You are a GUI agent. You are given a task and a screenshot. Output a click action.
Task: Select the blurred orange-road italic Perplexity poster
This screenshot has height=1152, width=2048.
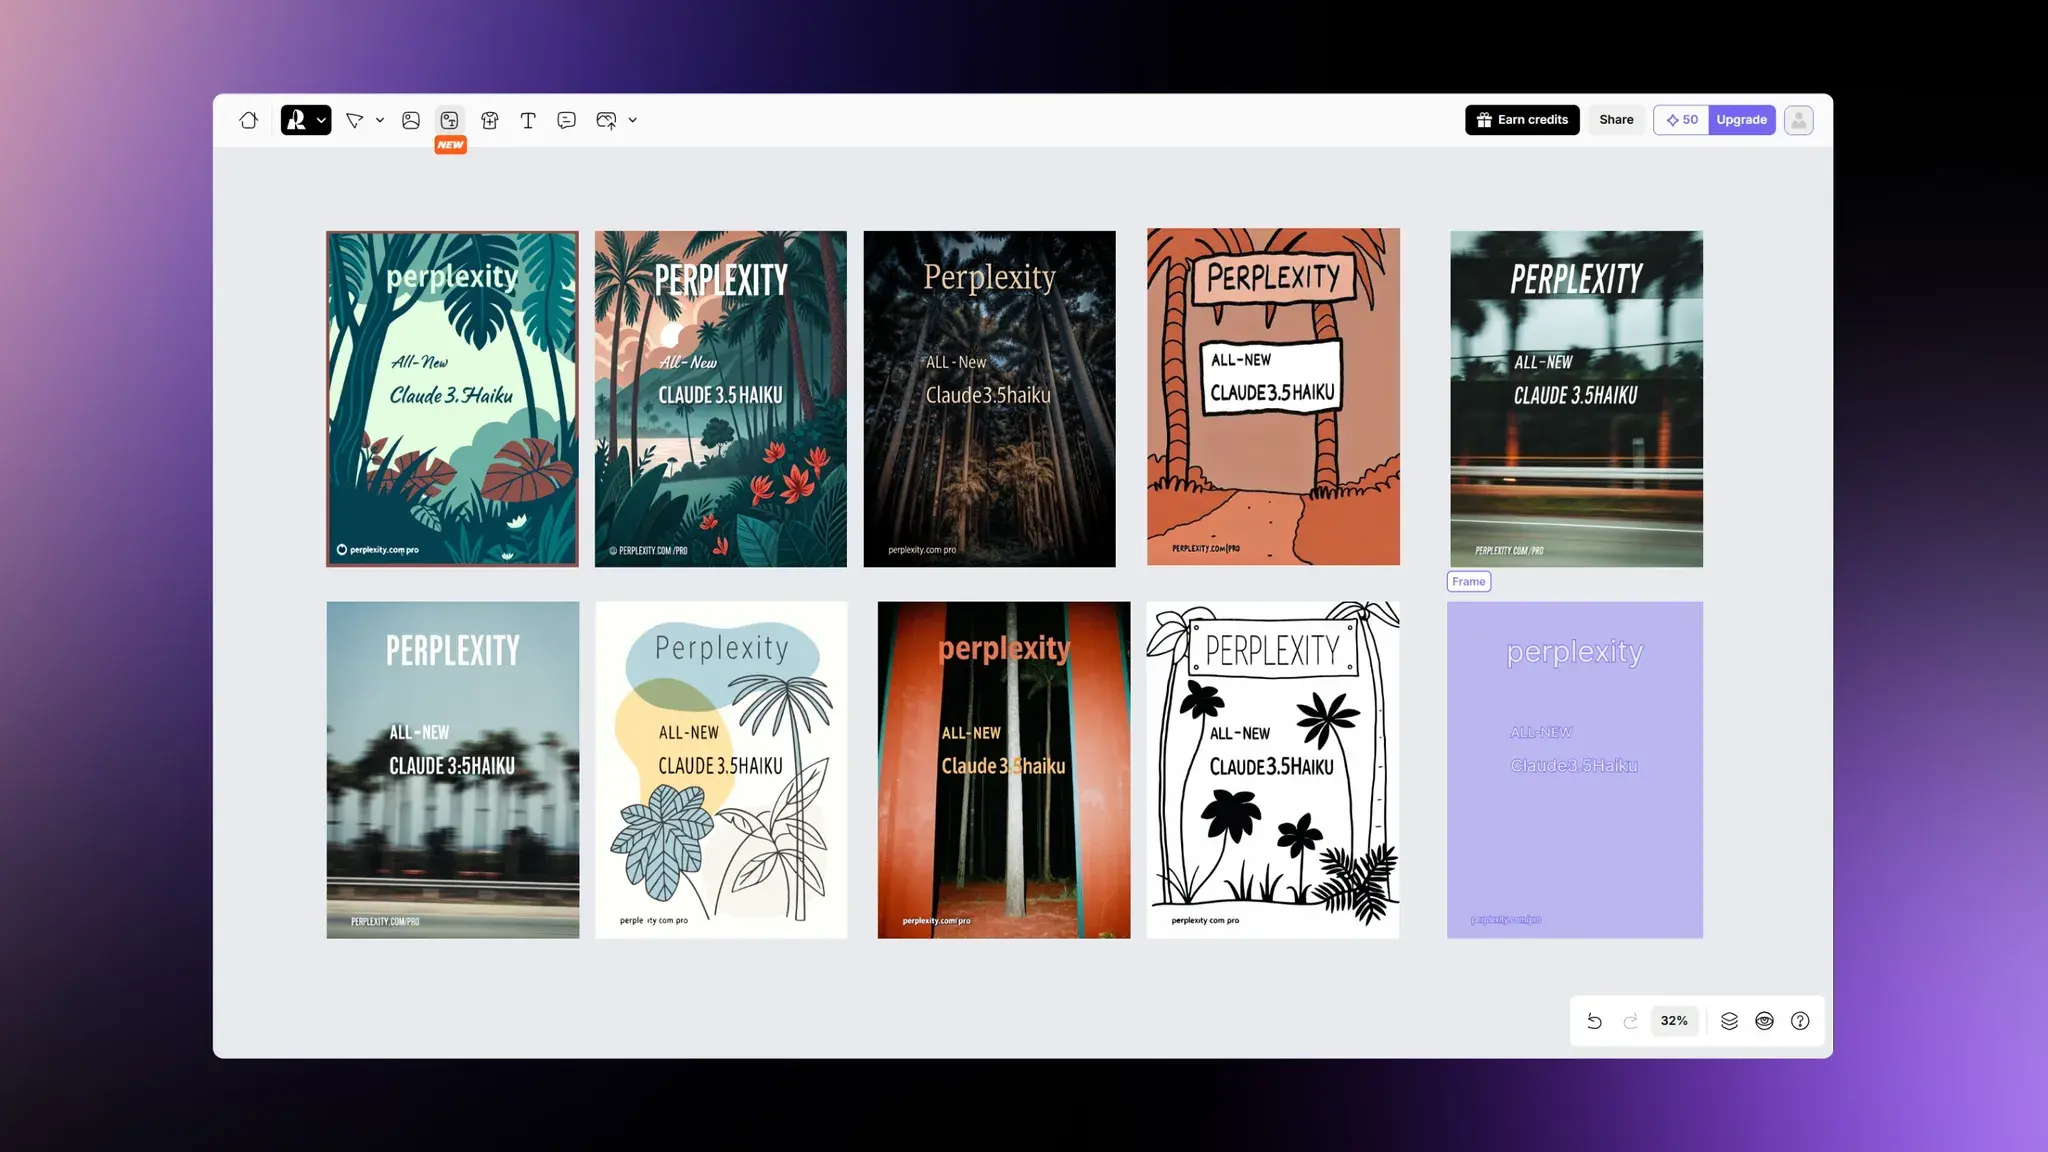coord(1577,399)
